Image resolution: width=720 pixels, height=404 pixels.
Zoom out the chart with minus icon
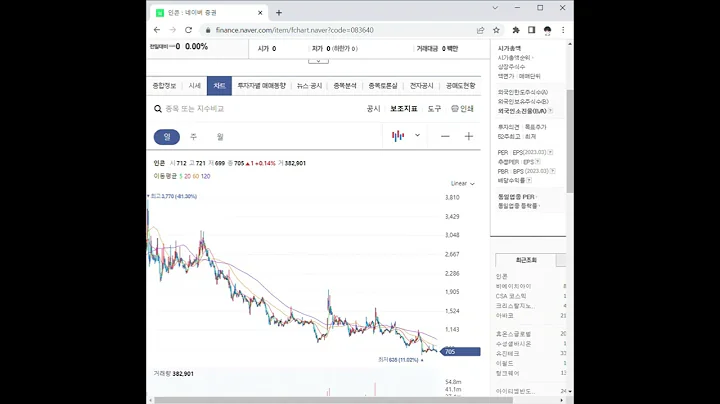click(x=445, y=136)
